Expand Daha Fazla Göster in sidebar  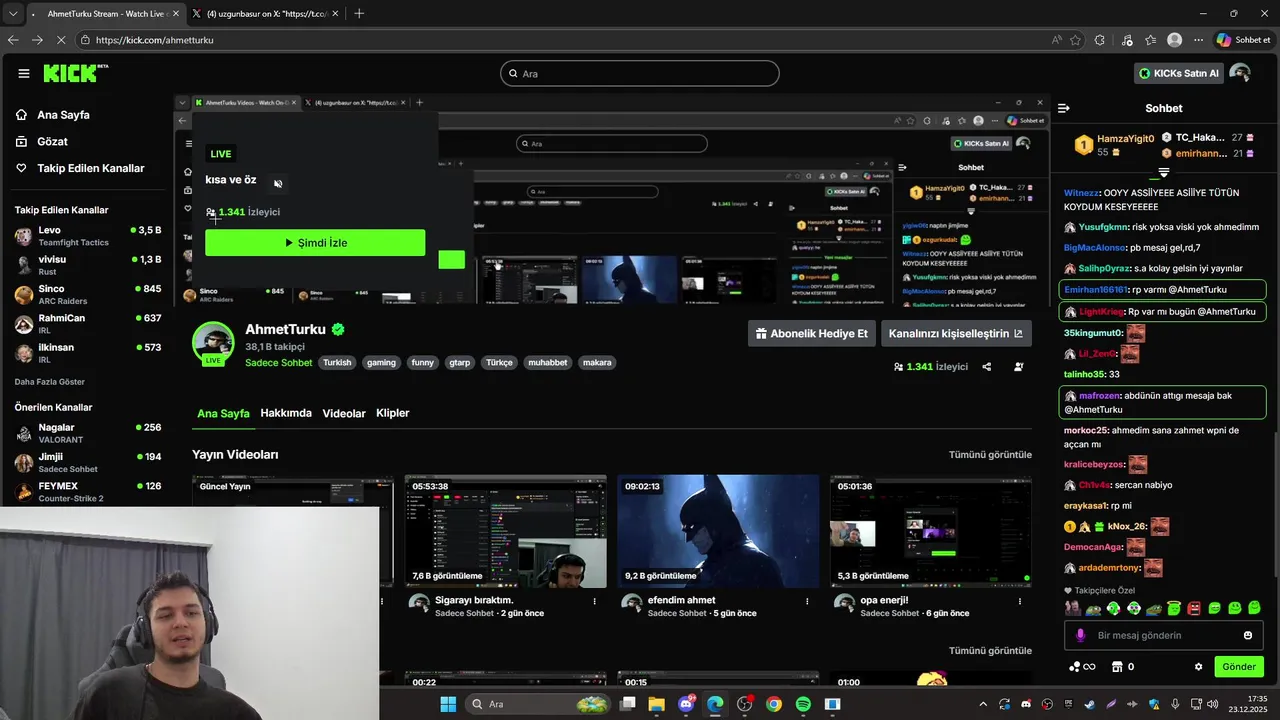pyautogui.click(x=49, y=382)
